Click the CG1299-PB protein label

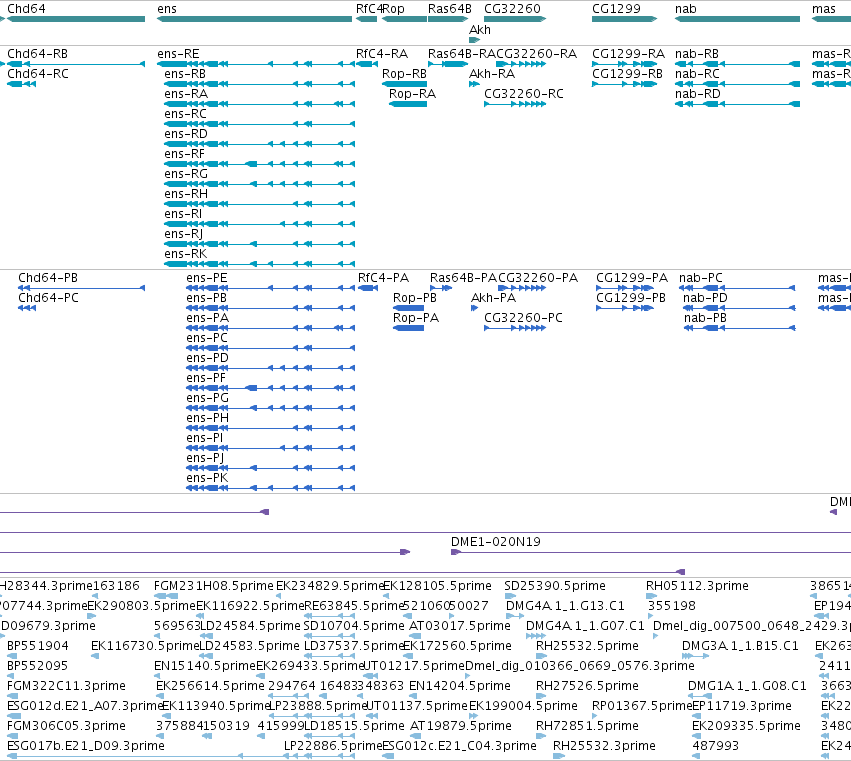coord(631,298)
